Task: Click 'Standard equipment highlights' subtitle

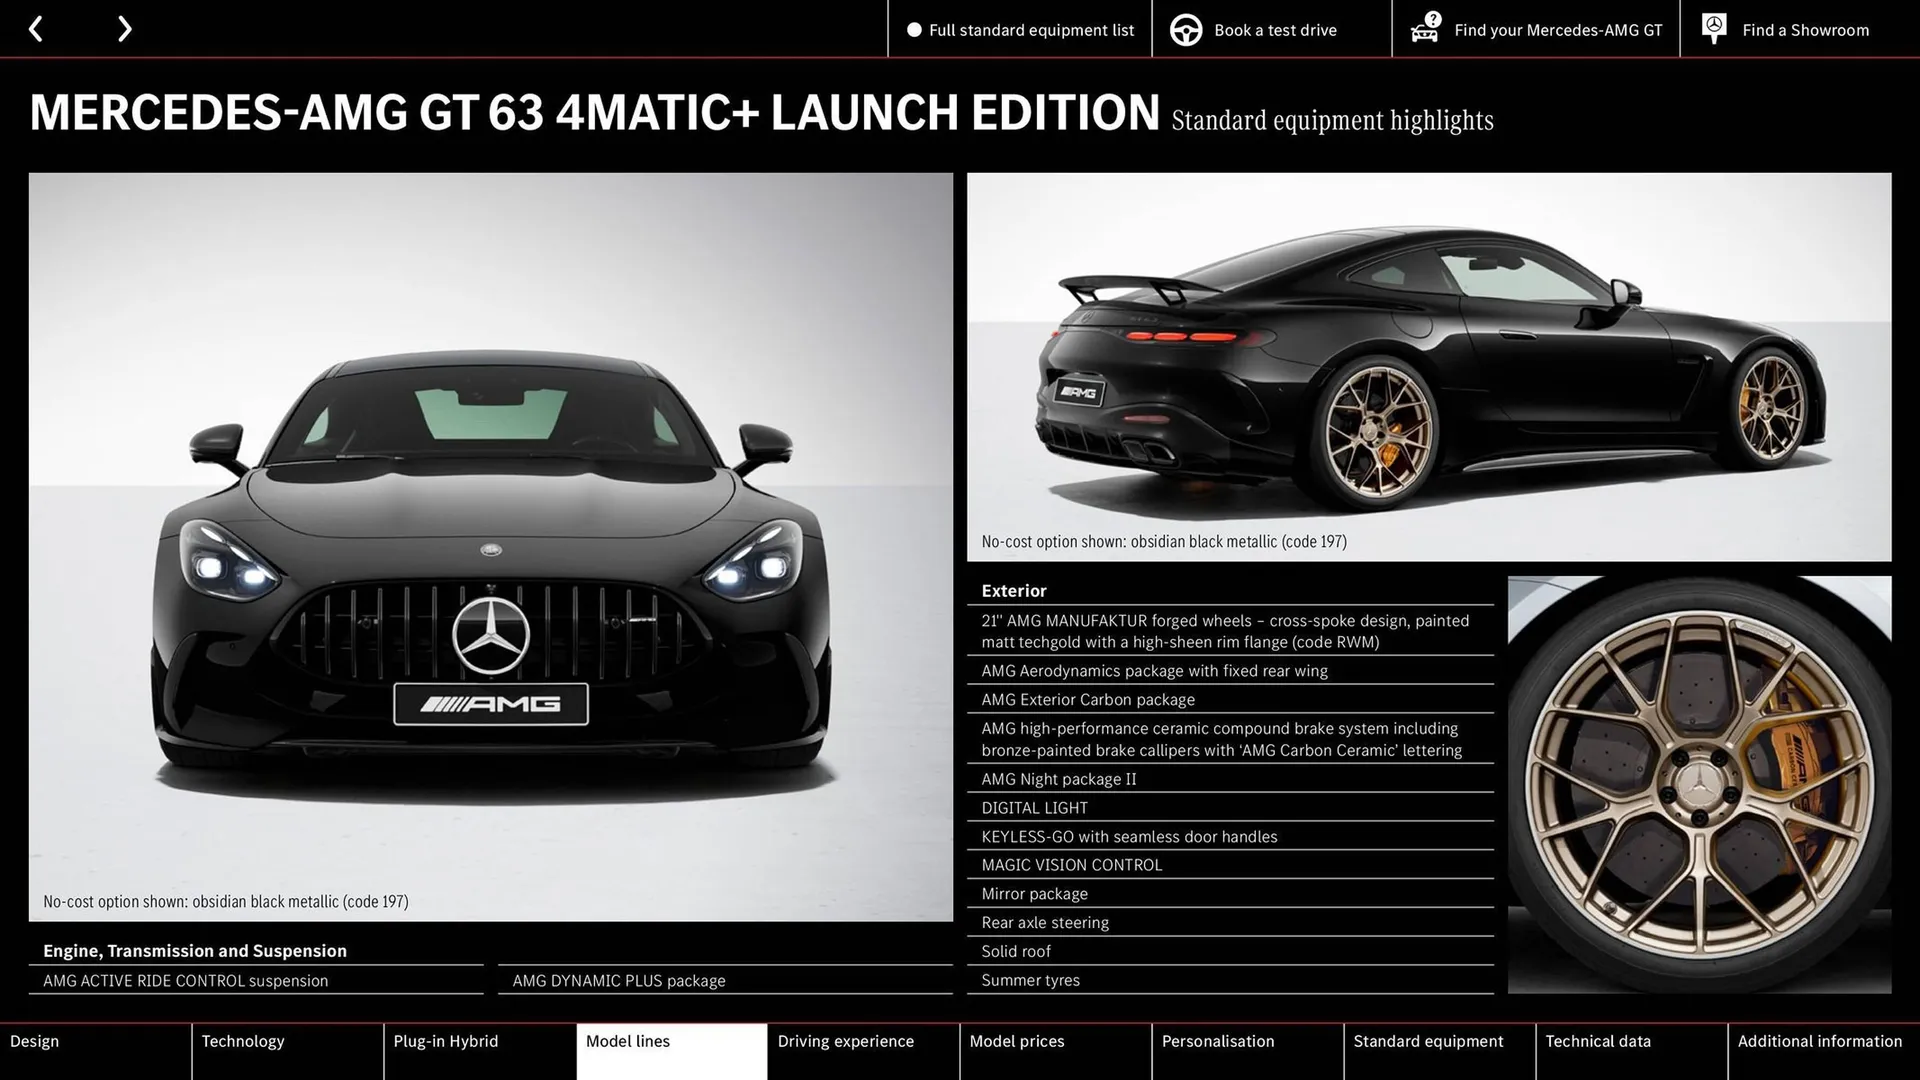Action: tap(1332, 120)
